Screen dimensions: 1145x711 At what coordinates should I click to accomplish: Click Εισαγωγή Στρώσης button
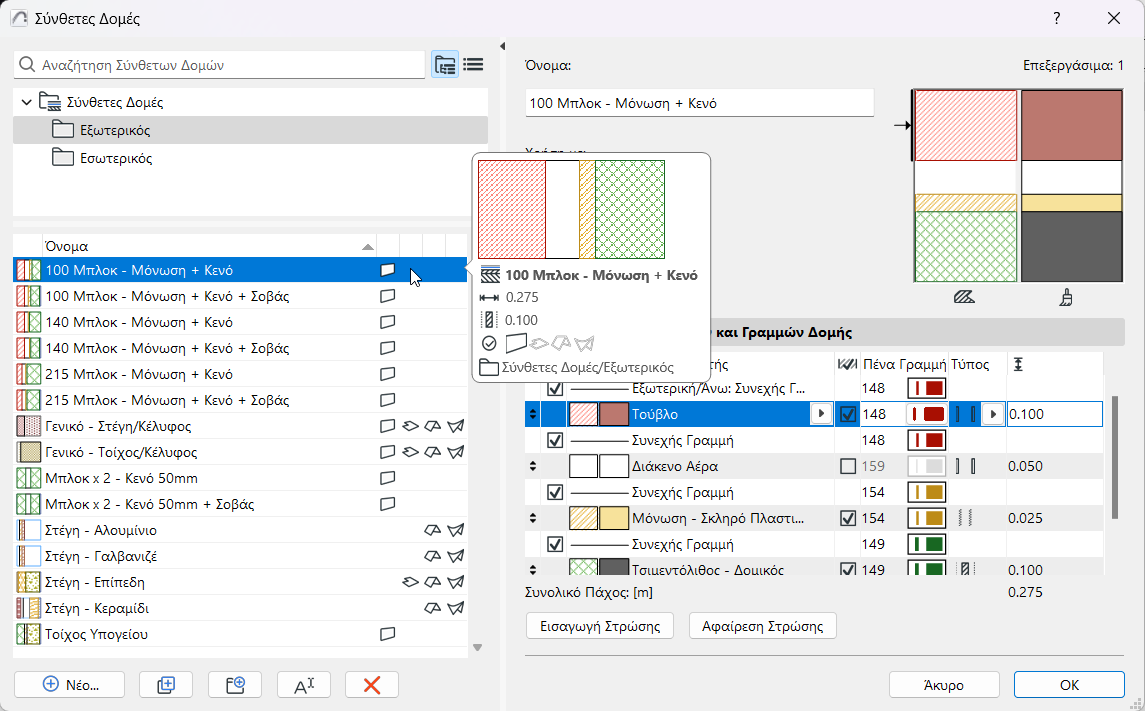tap(600, 626)
